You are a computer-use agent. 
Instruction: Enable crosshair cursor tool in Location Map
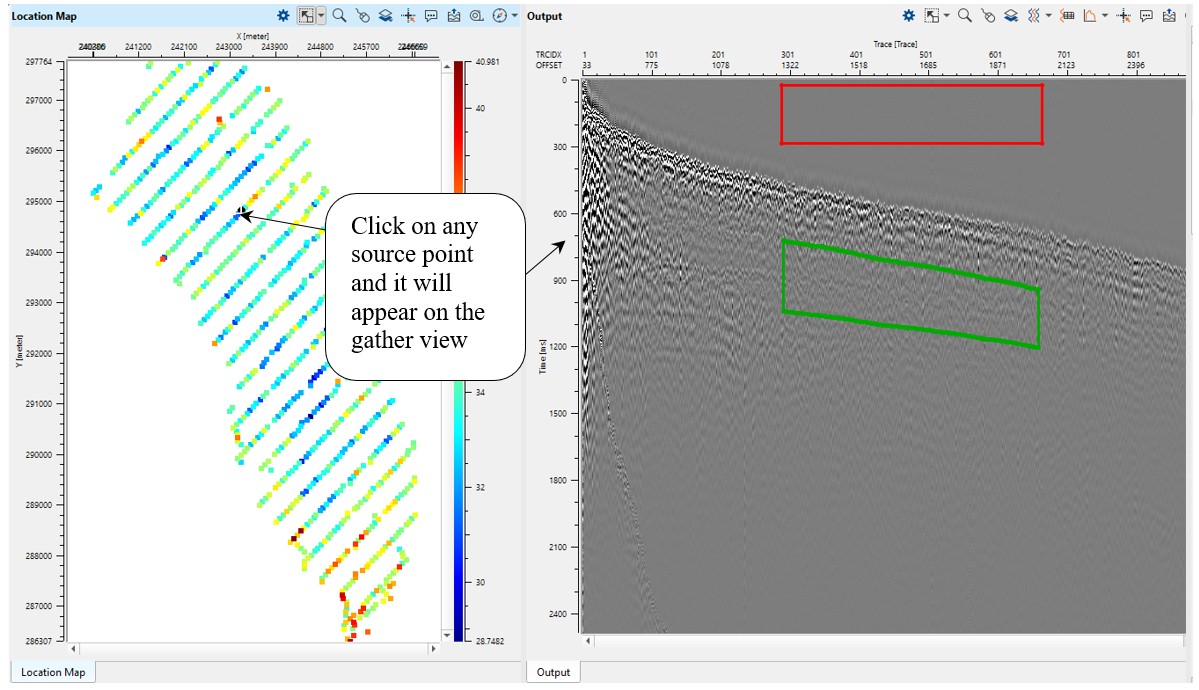(x=409, y=16)
